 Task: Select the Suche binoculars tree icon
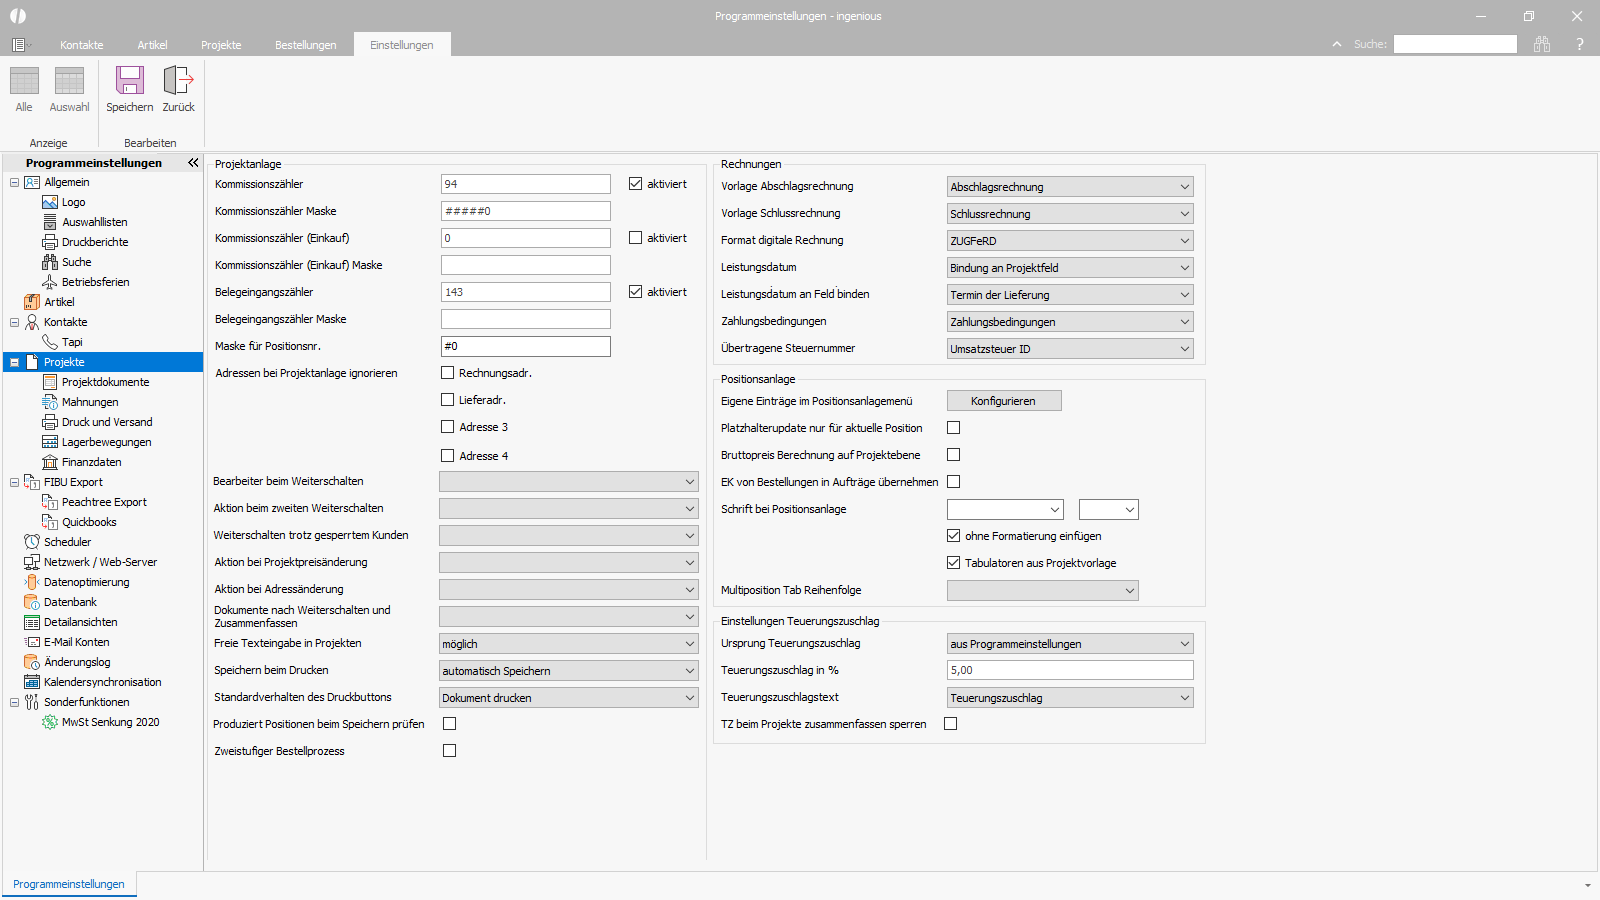pos(50,262)
